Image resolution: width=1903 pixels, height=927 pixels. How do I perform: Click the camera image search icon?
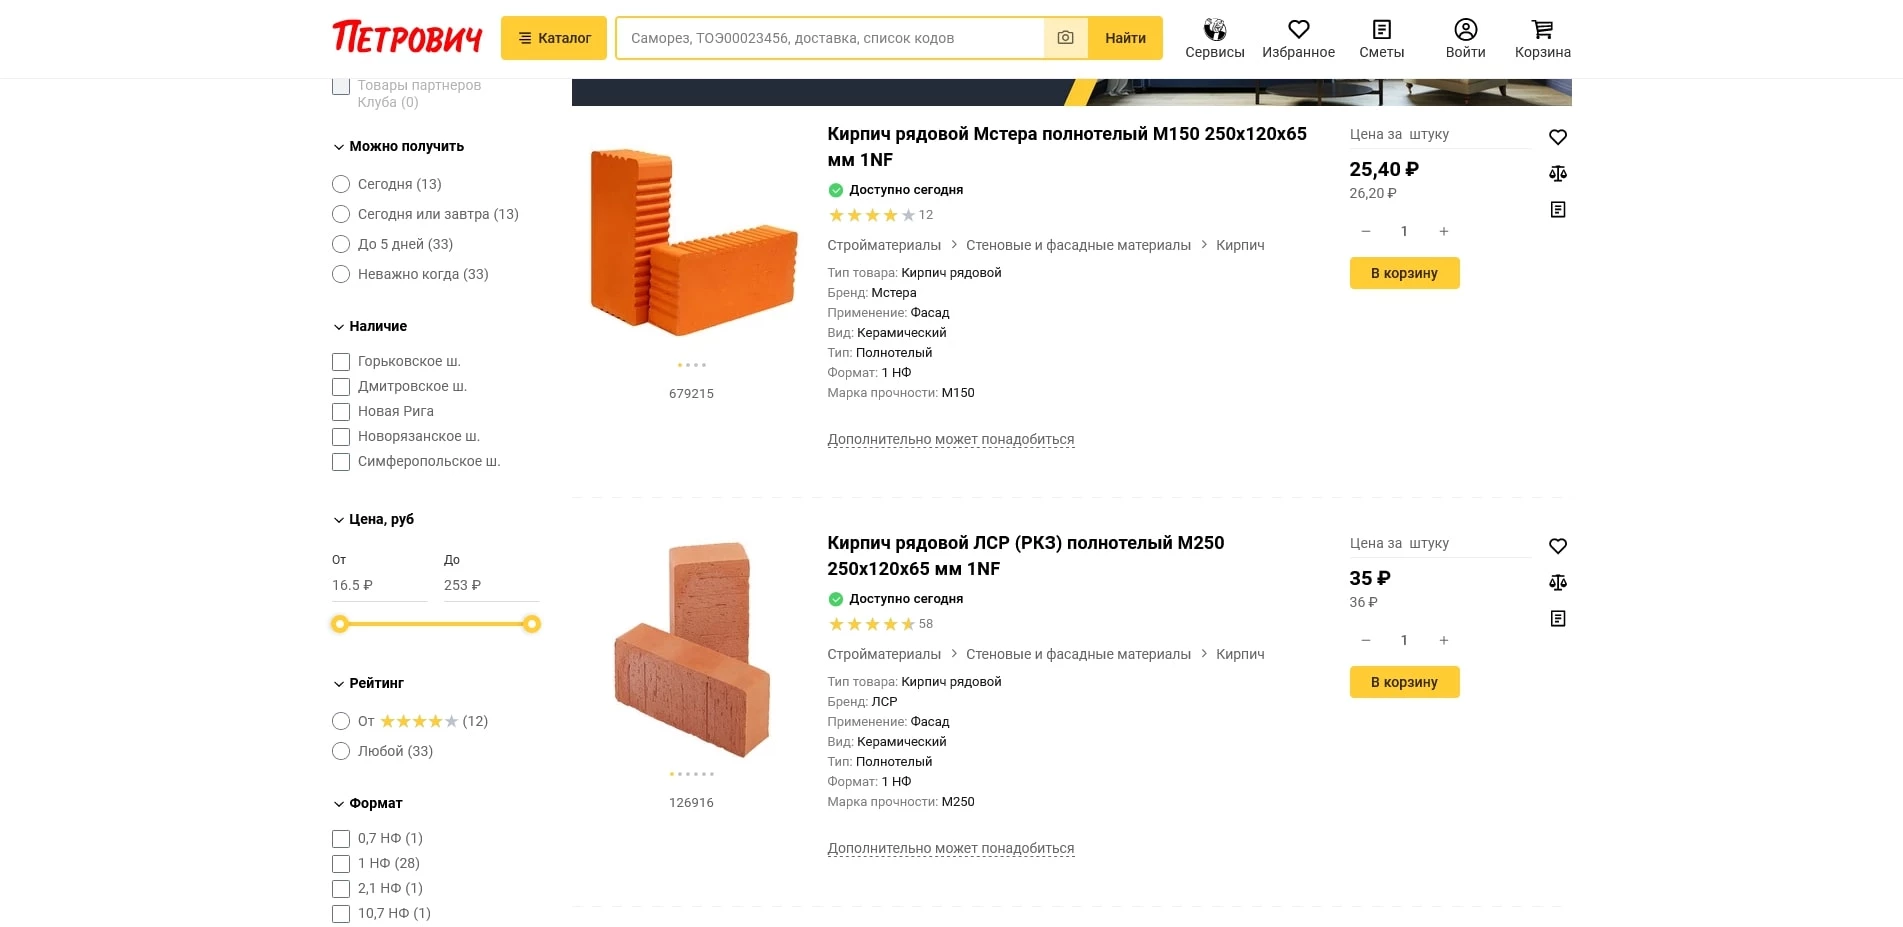(x=1065, y=38)
